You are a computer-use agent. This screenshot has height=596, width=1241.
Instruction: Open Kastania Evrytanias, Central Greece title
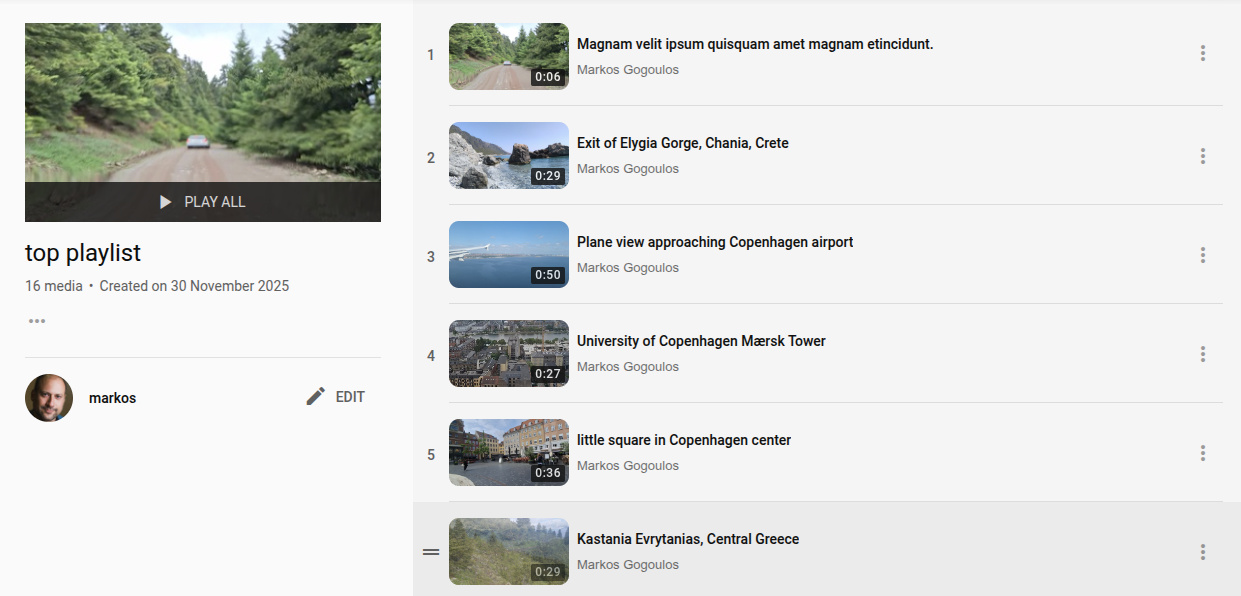[x=687, y=539]
